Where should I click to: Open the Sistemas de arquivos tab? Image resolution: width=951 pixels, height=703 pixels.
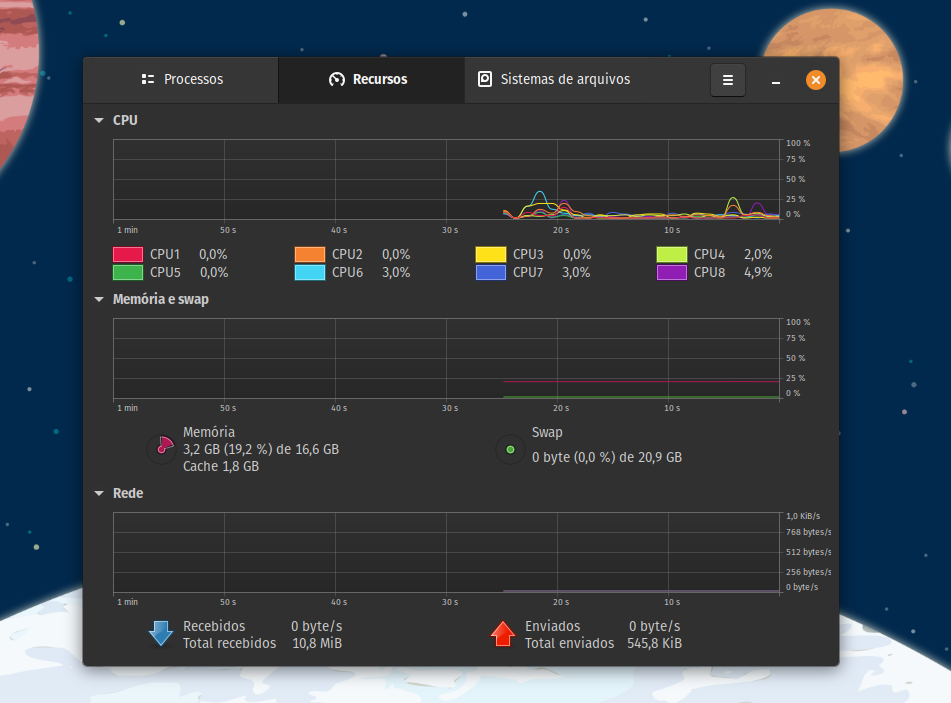coord(554,80)
